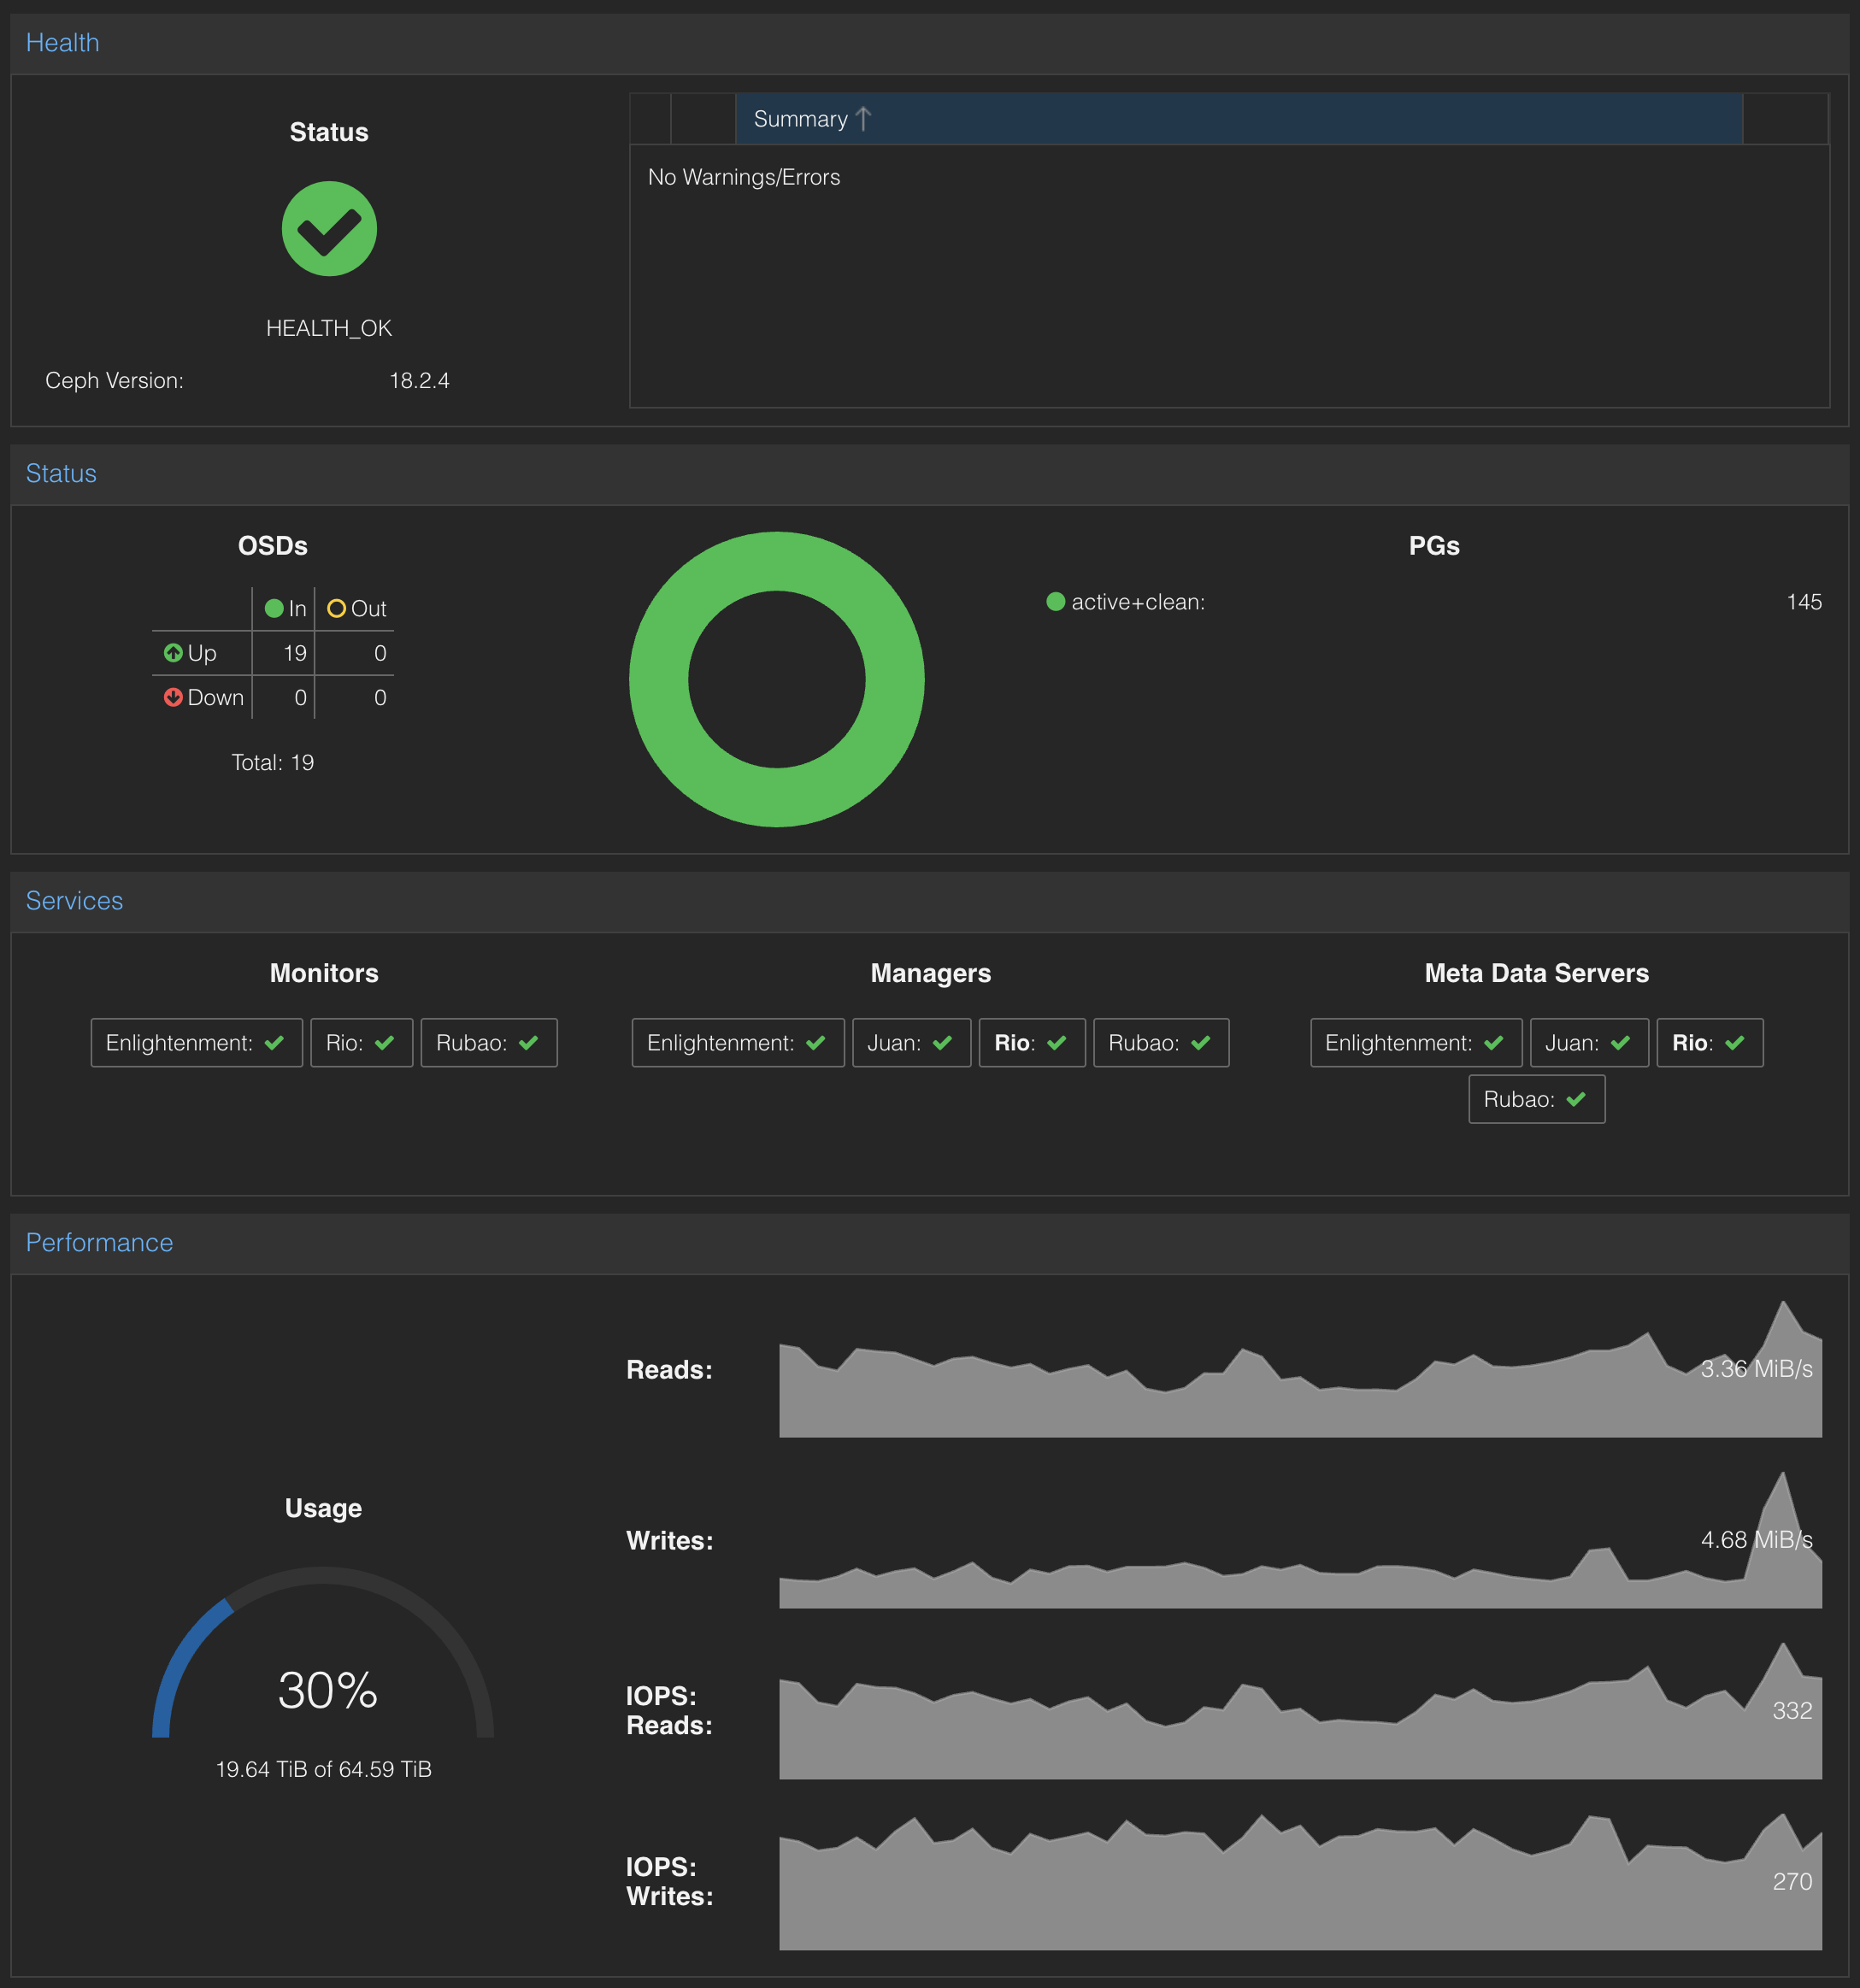Click the green Up arrow icon in the OSDs table

[173, 653]
